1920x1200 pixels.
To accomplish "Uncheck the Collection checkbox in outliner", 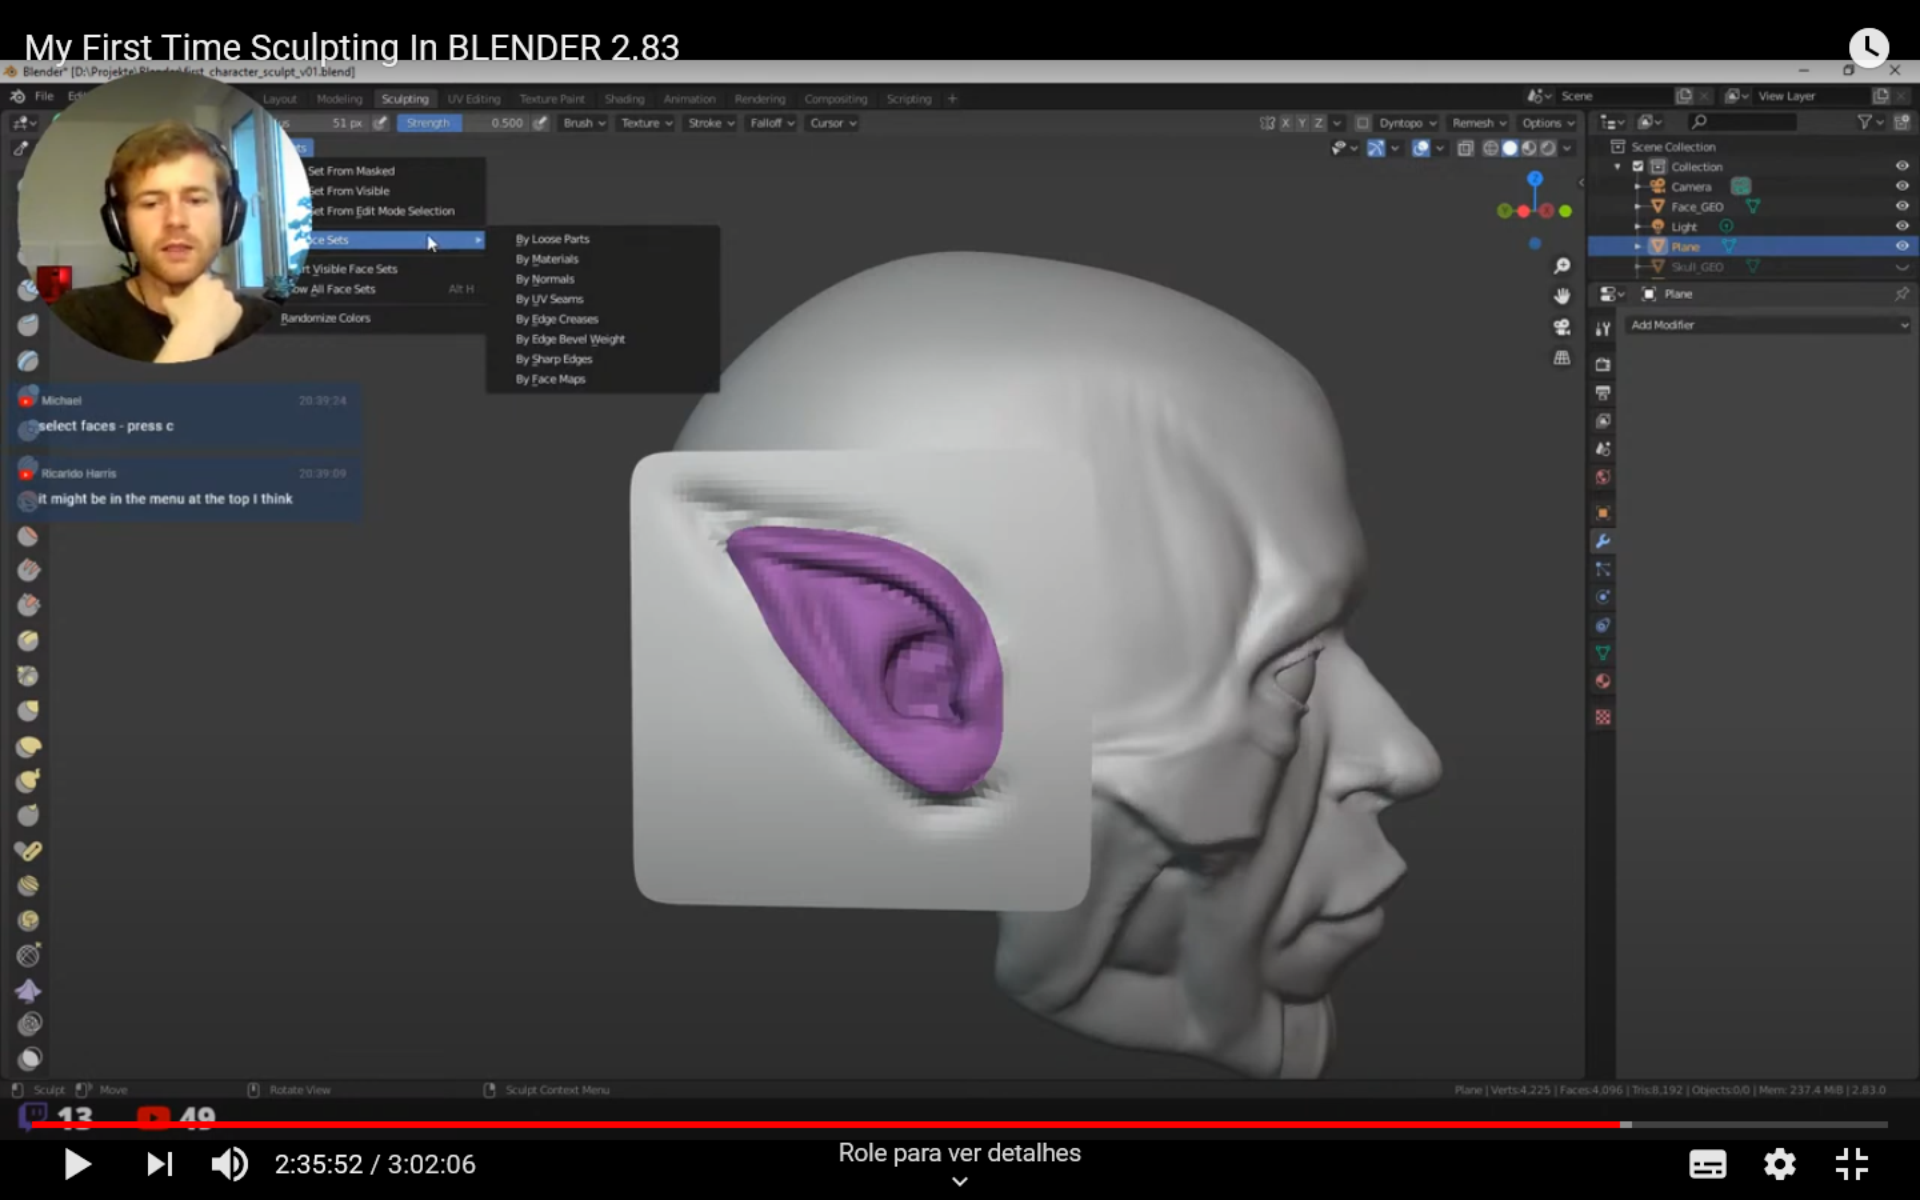I will 1638,167.
